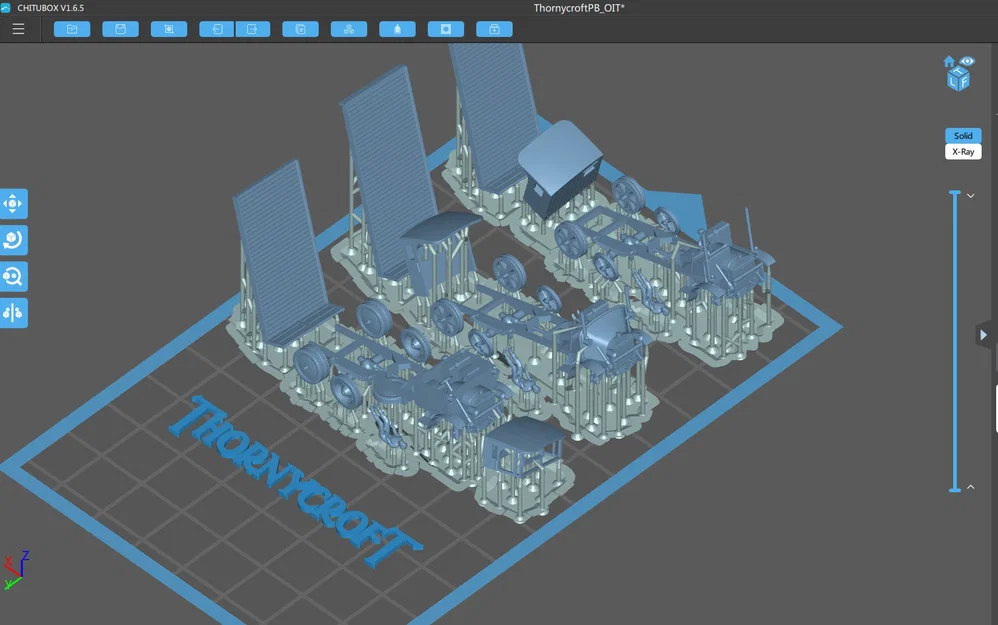This screenshot has width=998, height=625.
Task: Click the Home view icon
Action: click(x=949, y=61)
